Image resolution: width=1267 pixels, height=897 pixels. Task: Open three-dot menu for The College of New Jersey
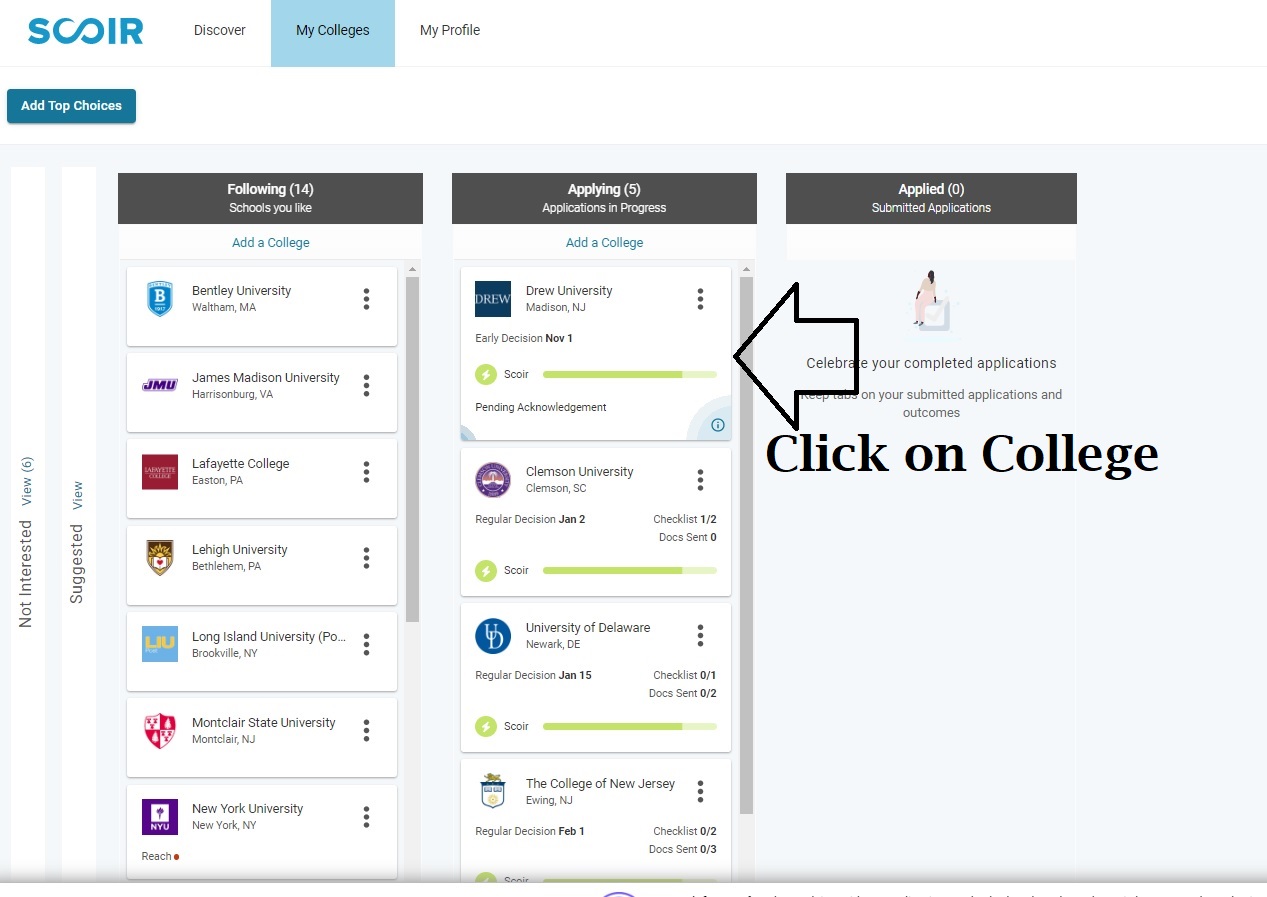pos(700,791)
